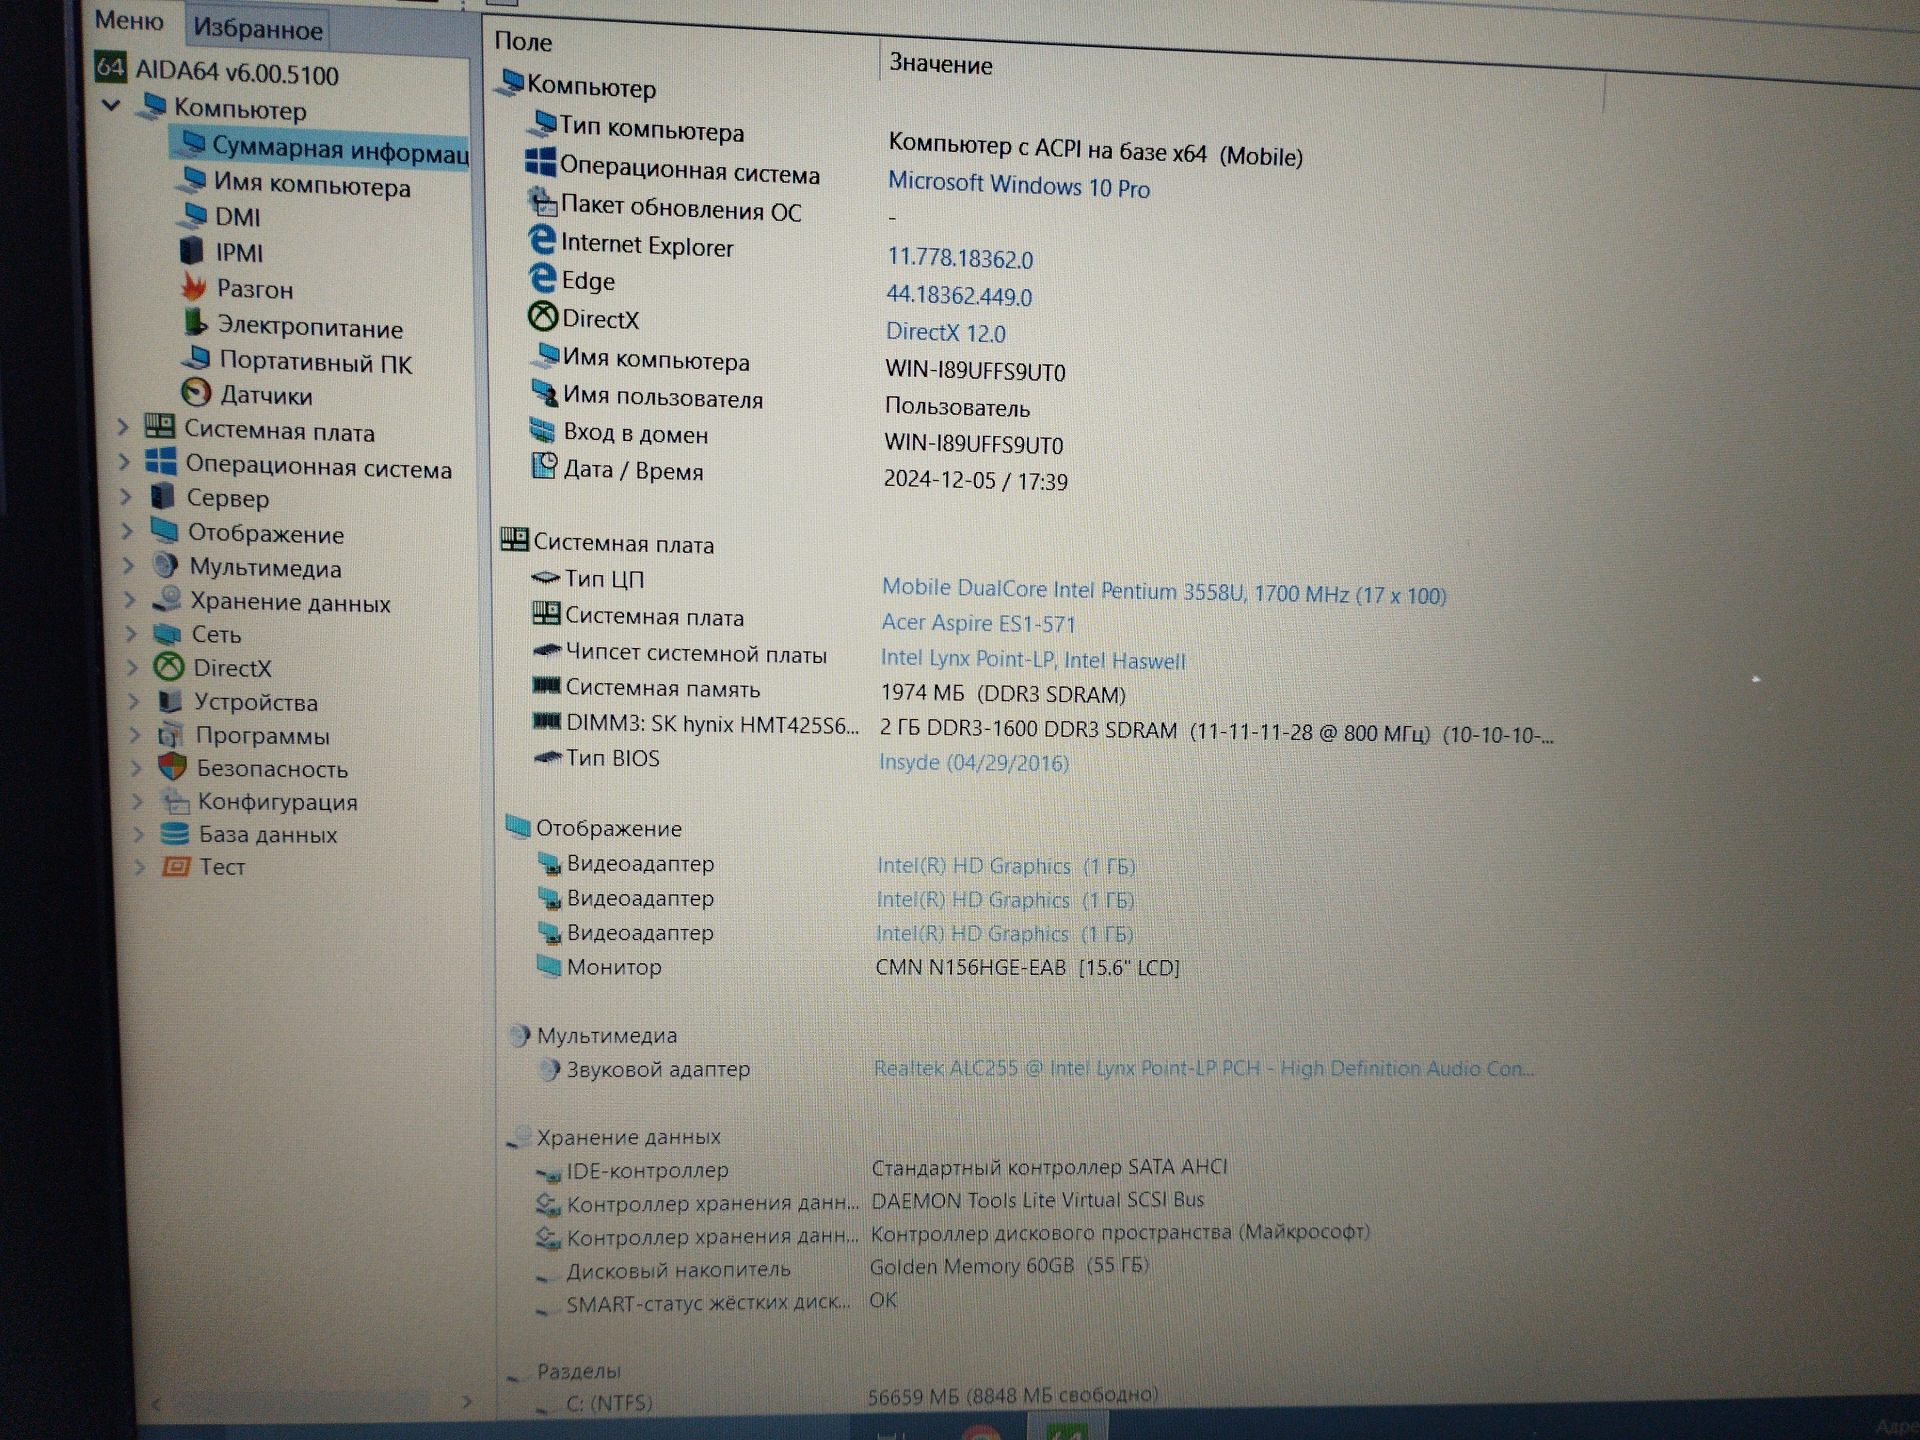Click the IPMI icon in tree
The image size is (1920, 1440).
(191, 250)
